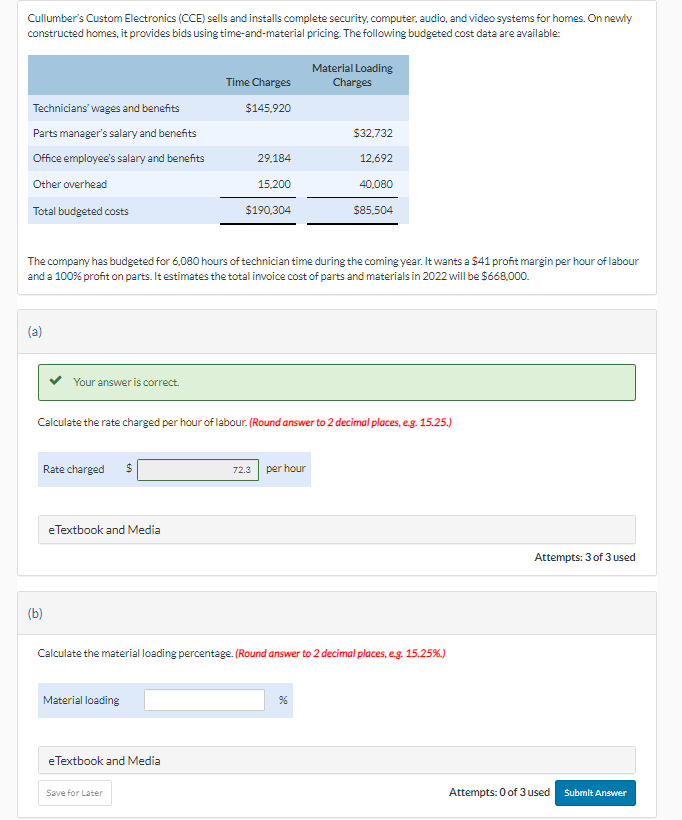Click the Material Loading Charges column header
Image resolution: width=682 pixels, height=820 pixels.
pyautogui.click(x=352, y=75)
